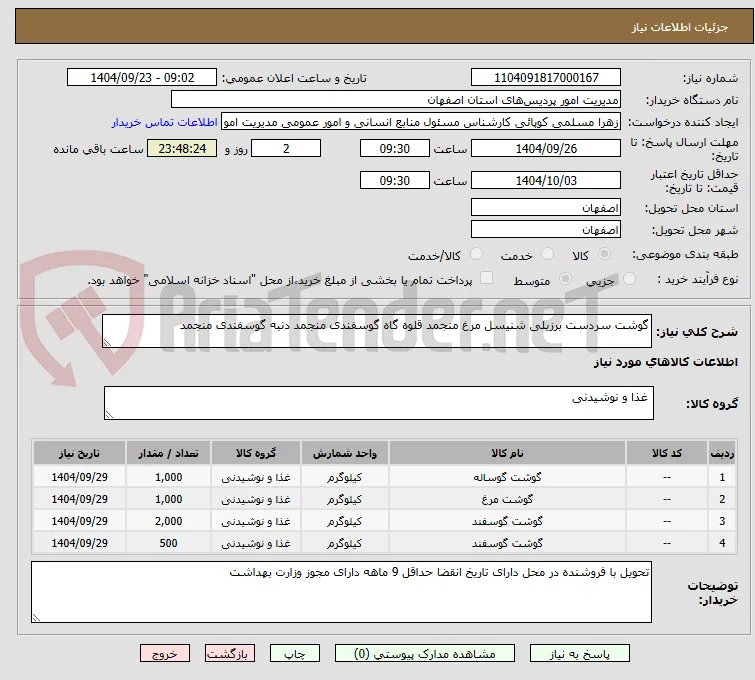Click the response deadline time 09:30 field

(394, 148)
